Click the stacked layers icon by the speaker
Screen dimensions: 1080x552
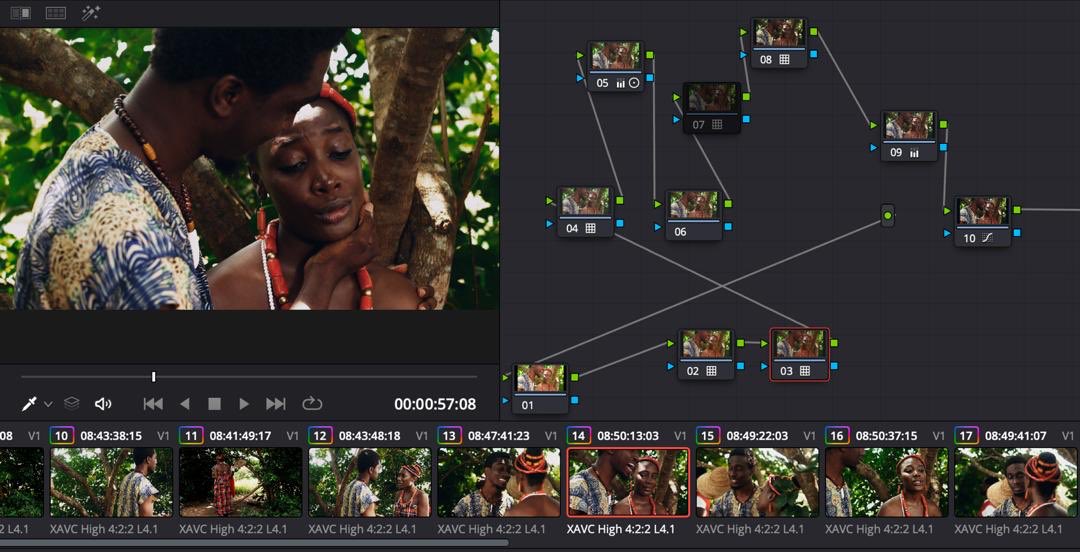click(x=72, y=404)
